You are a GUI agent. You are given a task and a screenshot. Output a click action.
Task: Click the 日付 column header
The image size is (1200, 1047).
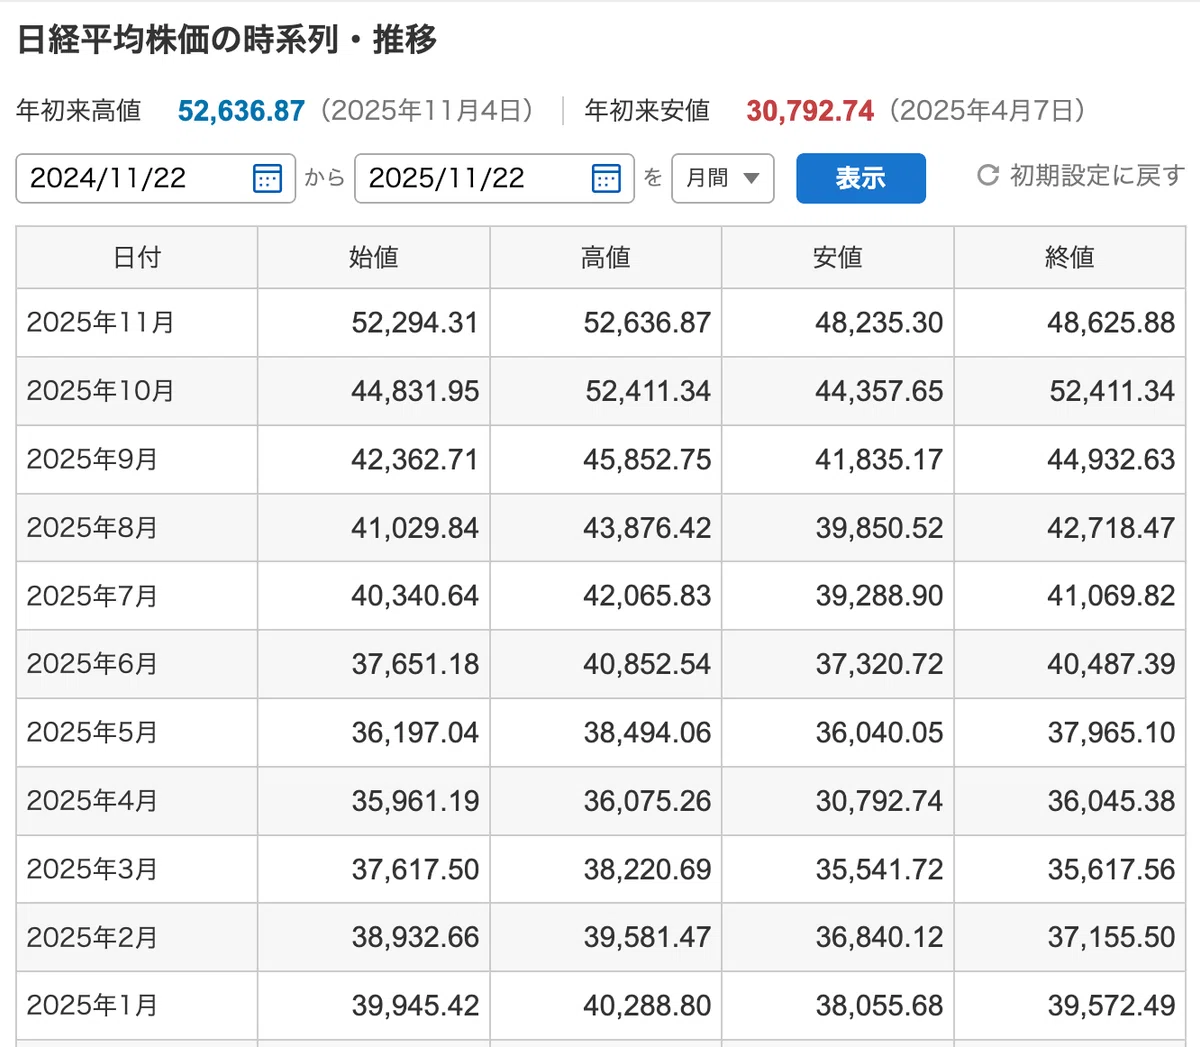[x=137, y=258]
